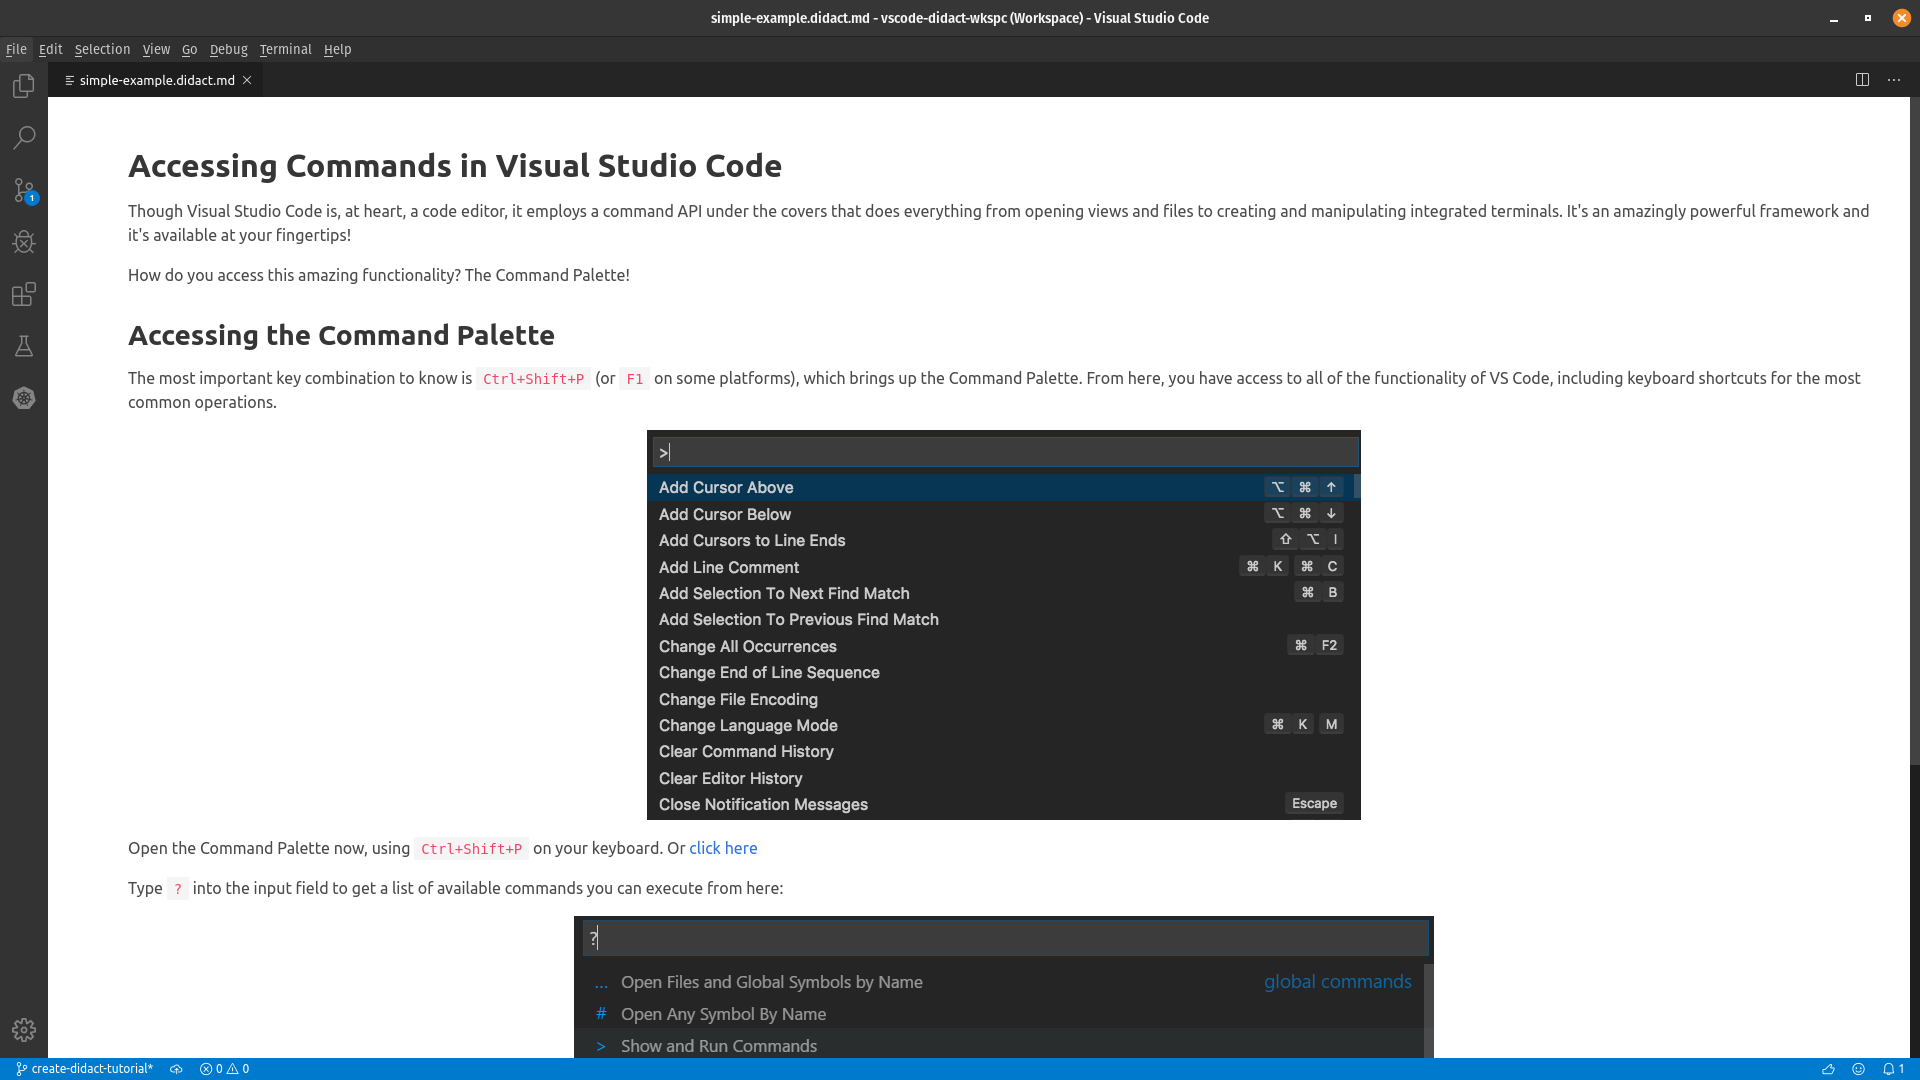The width and height of the screenshot is (1920, 1080).
Task: Click the split editor icon top right
Action: coord(1862,79)
